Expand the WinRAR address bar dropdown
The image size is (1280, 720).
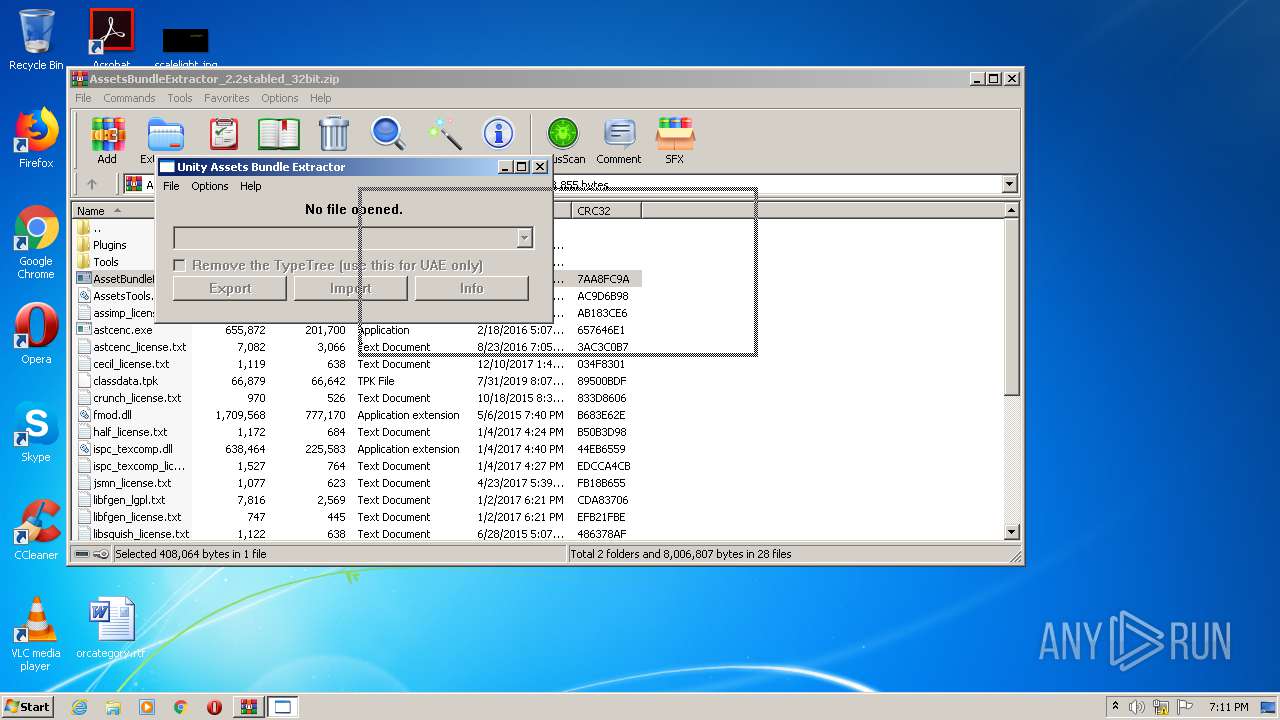tap(1009, 184)
